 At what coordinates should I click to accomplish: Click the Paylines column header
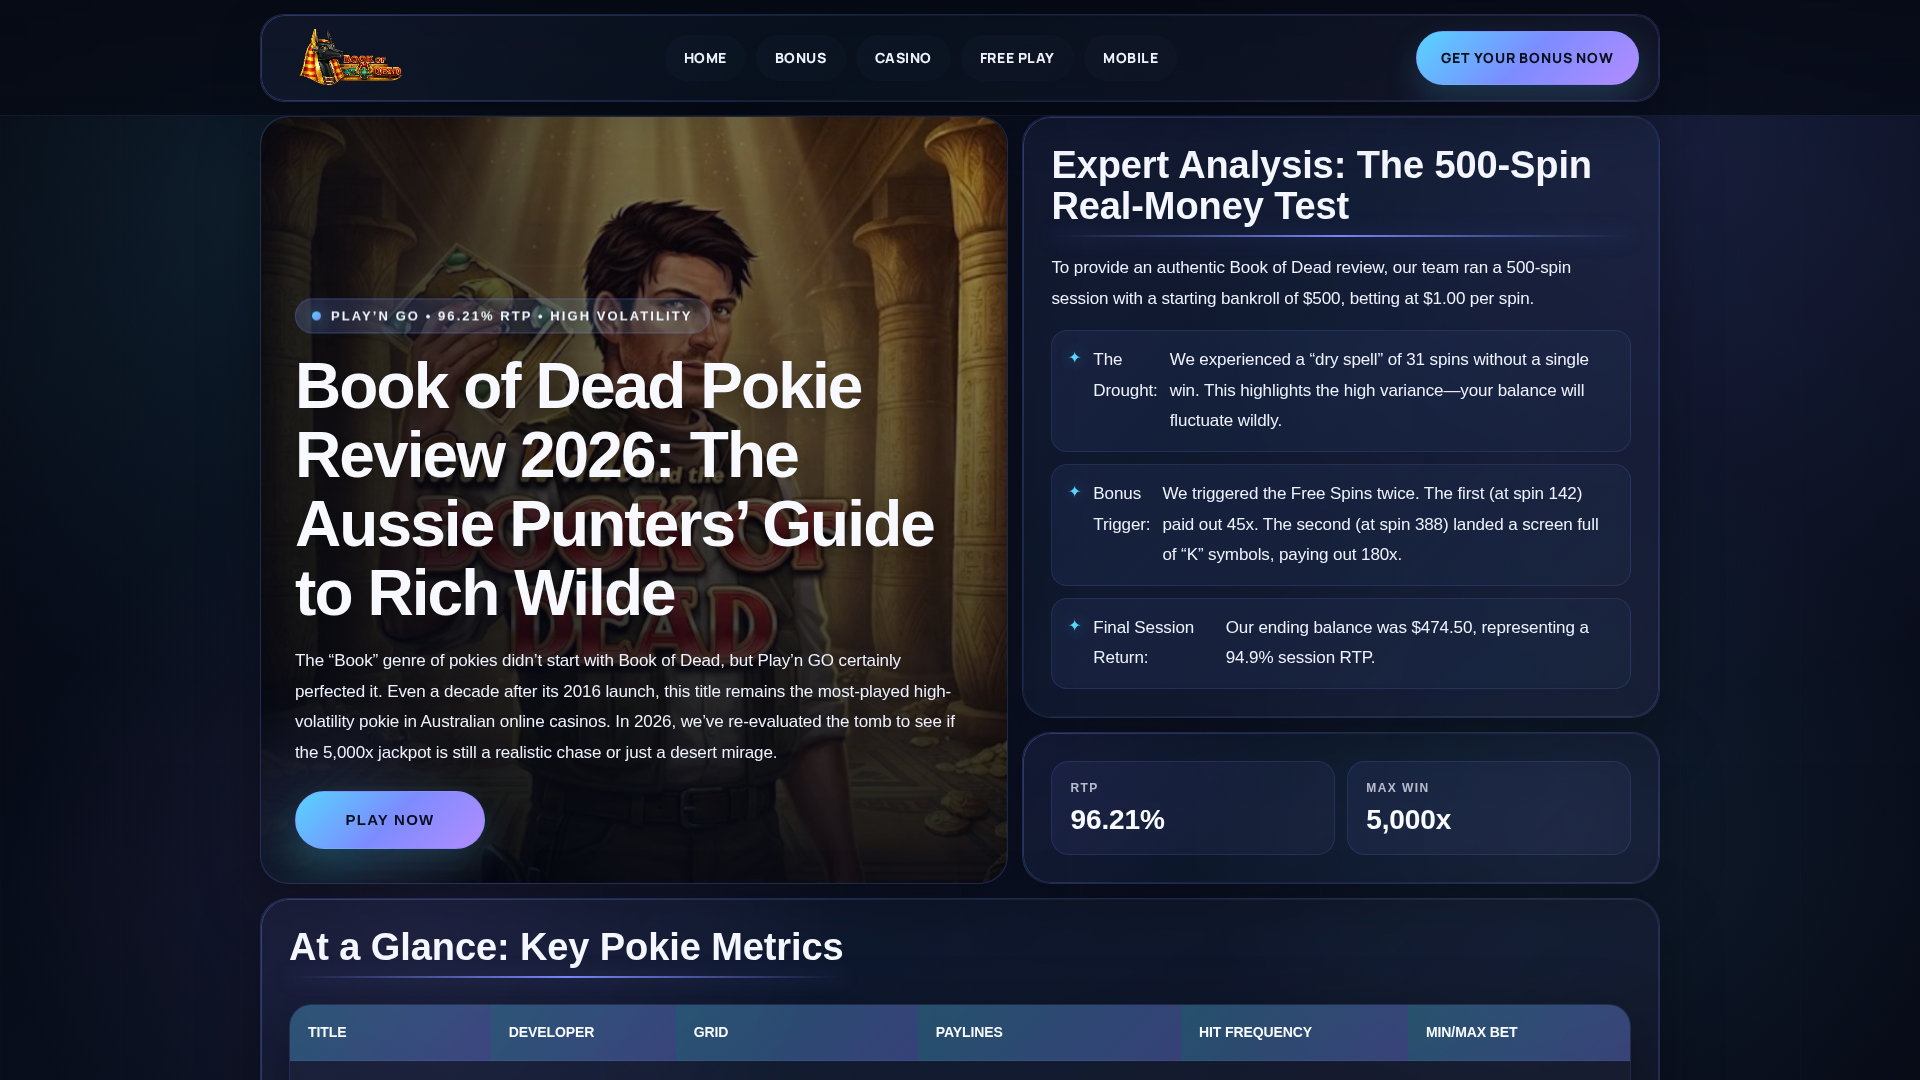[x=1049, y=1032]
